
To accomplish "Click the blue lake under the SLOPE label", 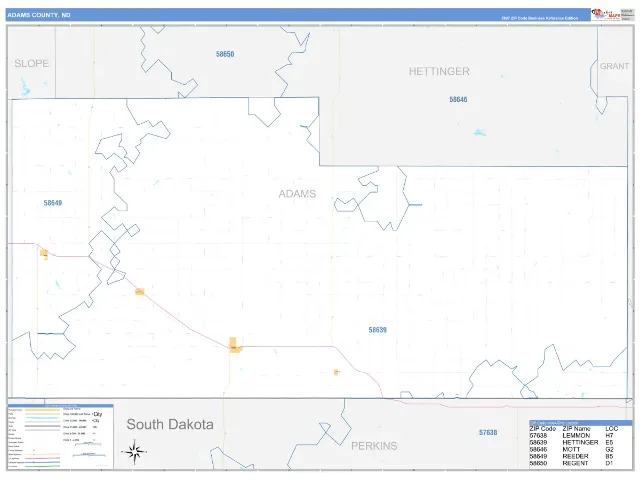I will click(x=24, y=87).
